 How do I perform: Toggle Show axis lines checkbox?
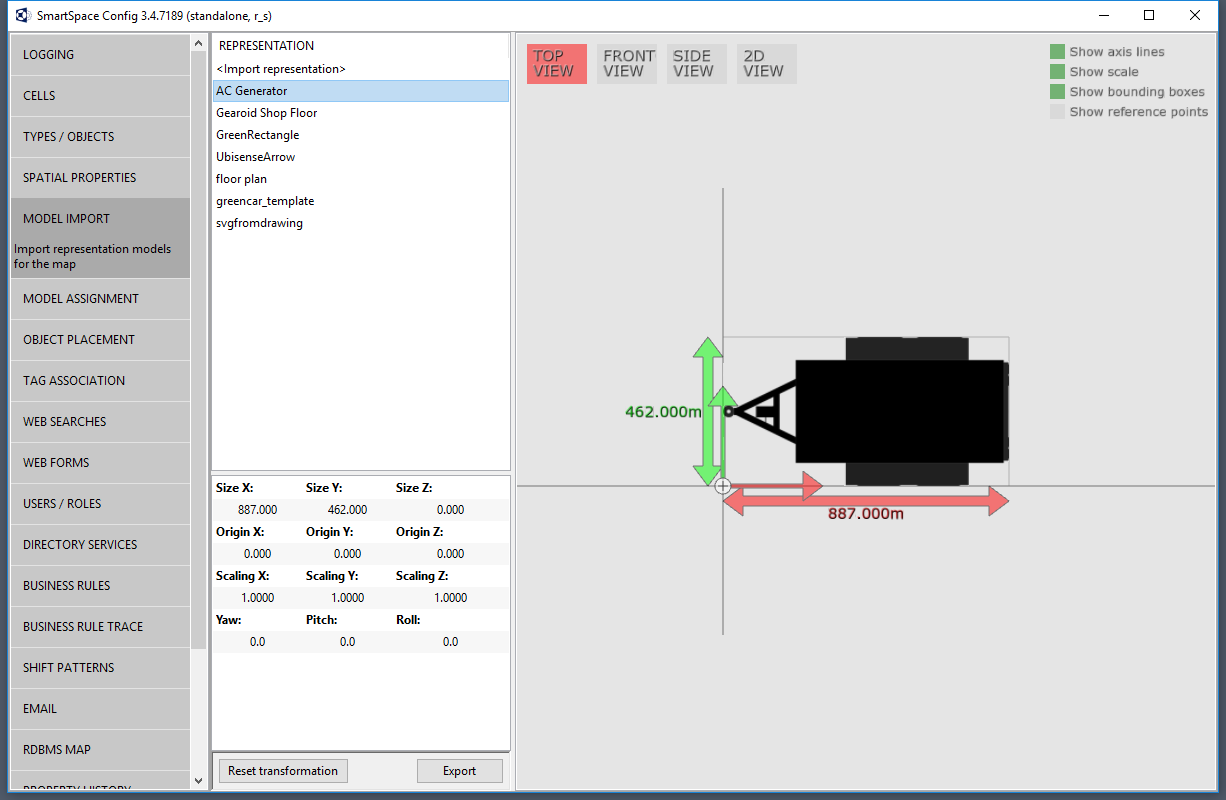coord(1057,52)
